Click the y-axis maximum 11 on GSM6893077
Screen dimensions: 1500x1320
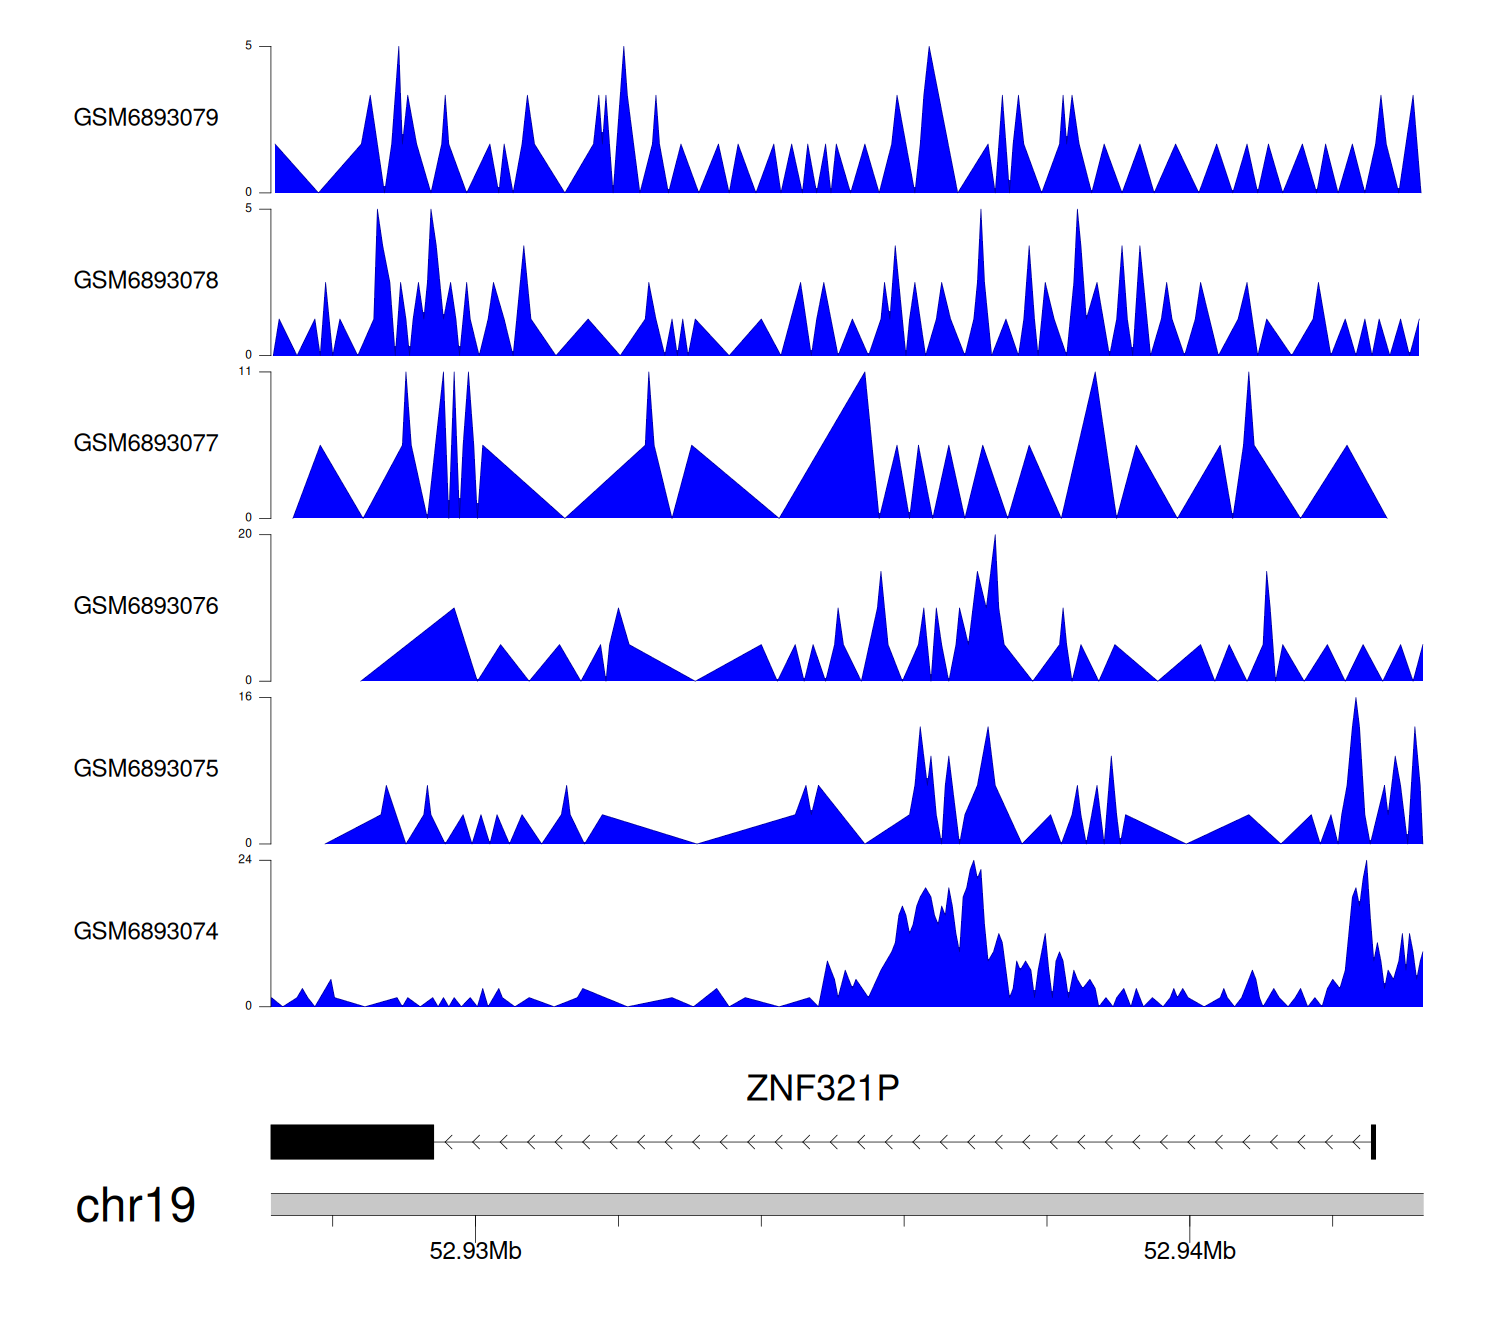coord(245,371)
